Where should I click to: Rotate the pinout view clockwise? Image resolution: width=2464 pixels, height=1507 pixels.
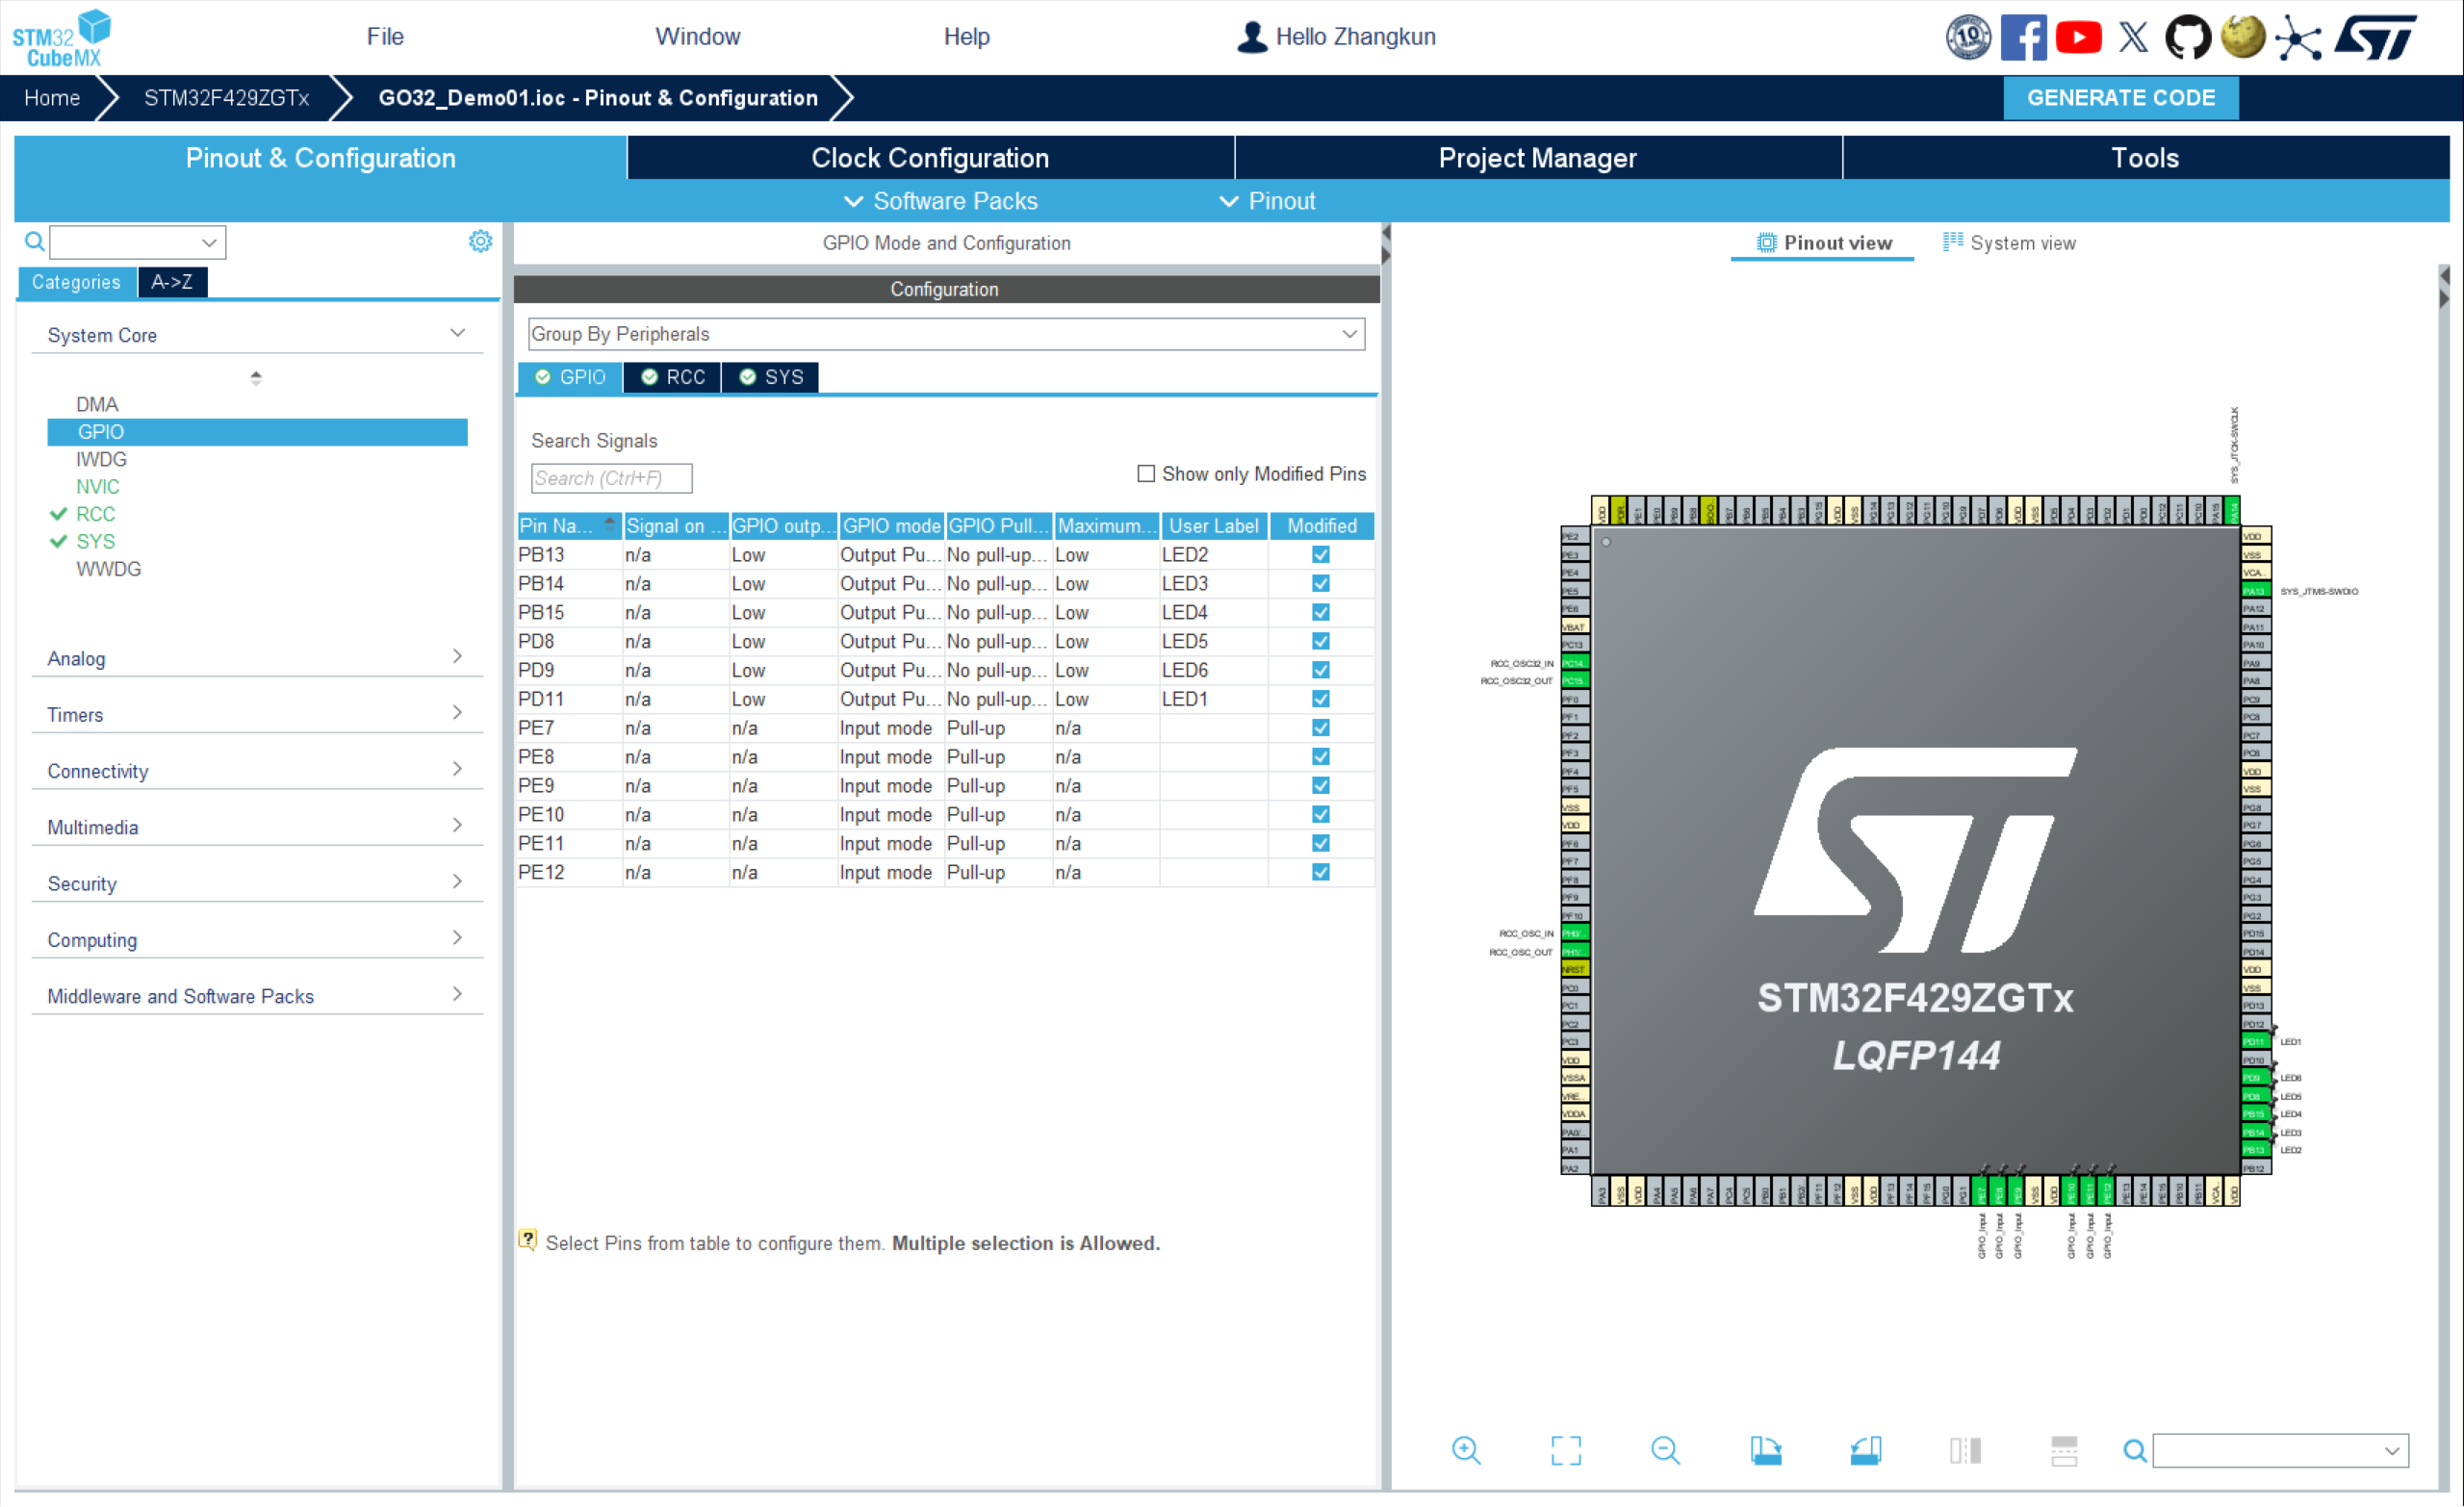coord(1765,1450)
